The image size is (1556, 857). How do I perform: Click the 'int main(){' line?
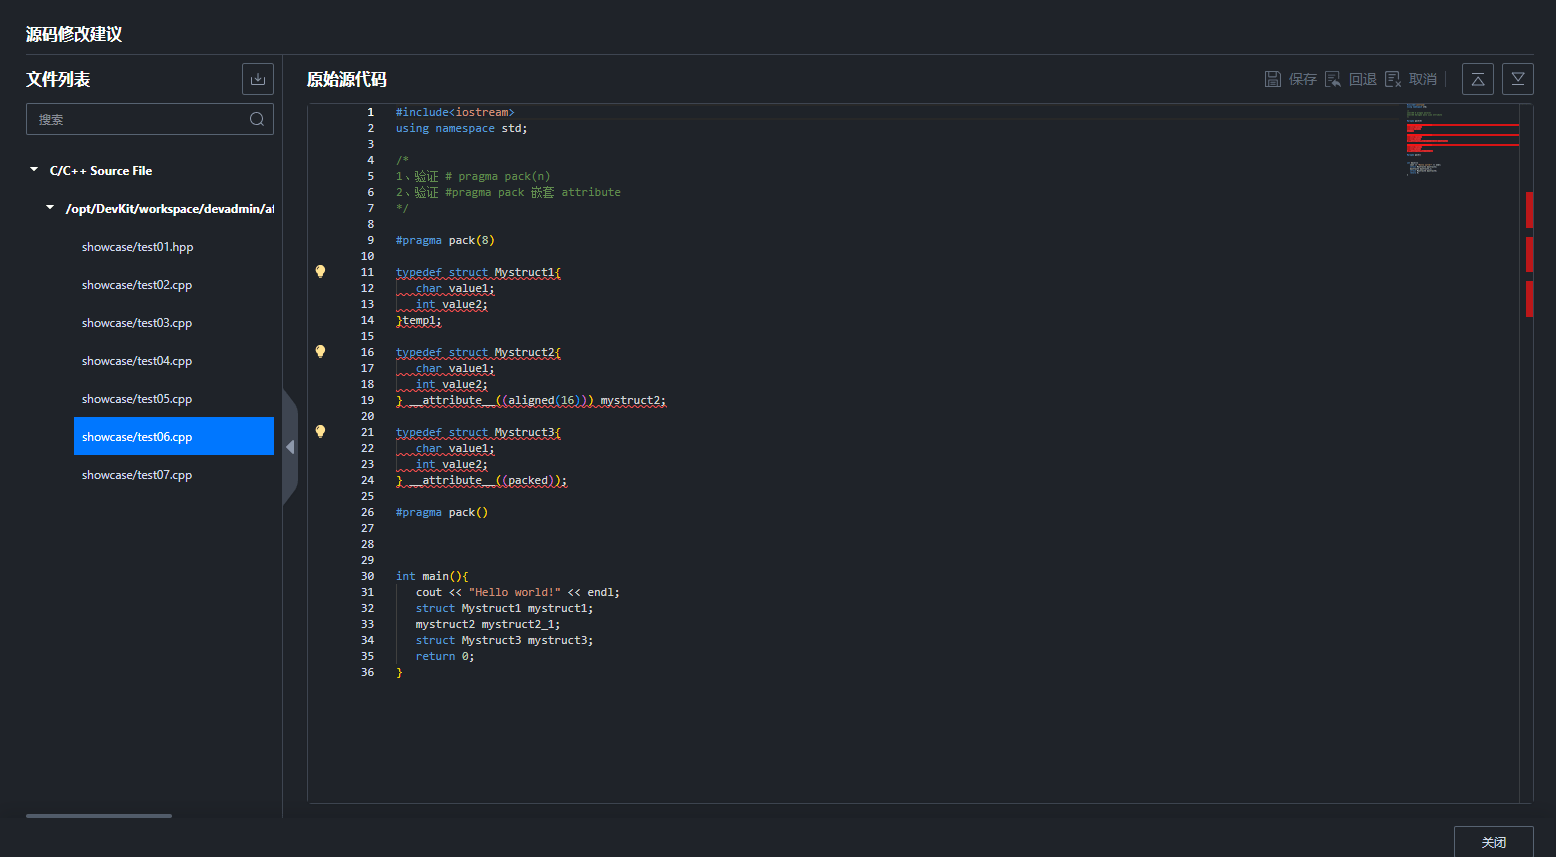[x=432, y=576]
